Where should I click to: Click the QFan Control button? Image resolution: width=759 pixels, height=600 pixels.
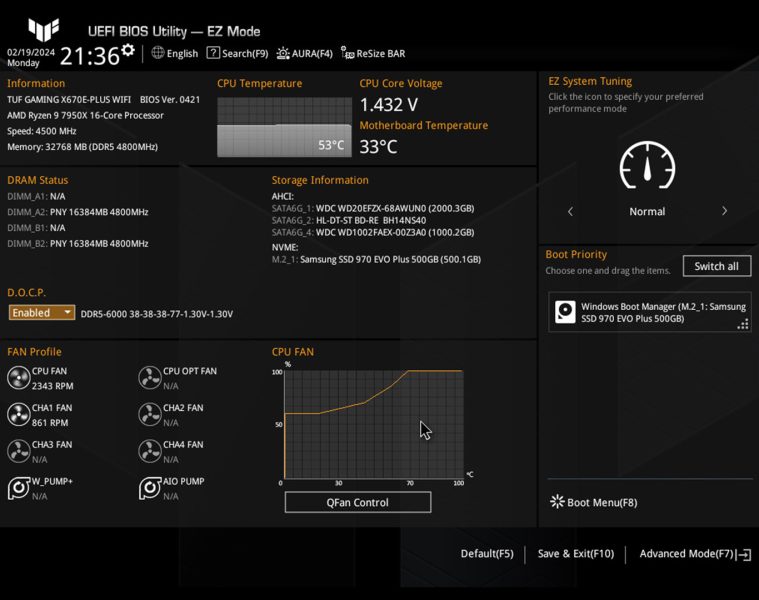pos(358,502)
